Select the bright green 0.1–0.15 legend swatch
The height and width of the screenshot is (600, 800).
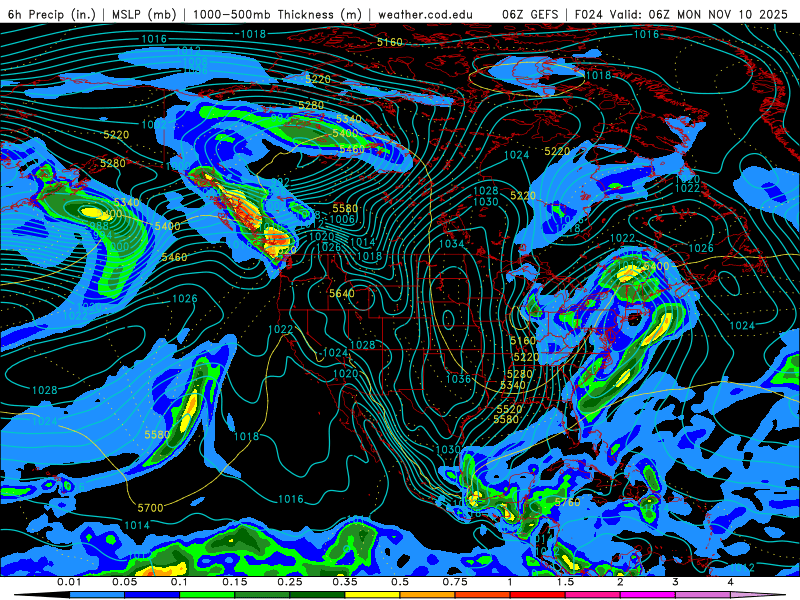click(207, 595)
